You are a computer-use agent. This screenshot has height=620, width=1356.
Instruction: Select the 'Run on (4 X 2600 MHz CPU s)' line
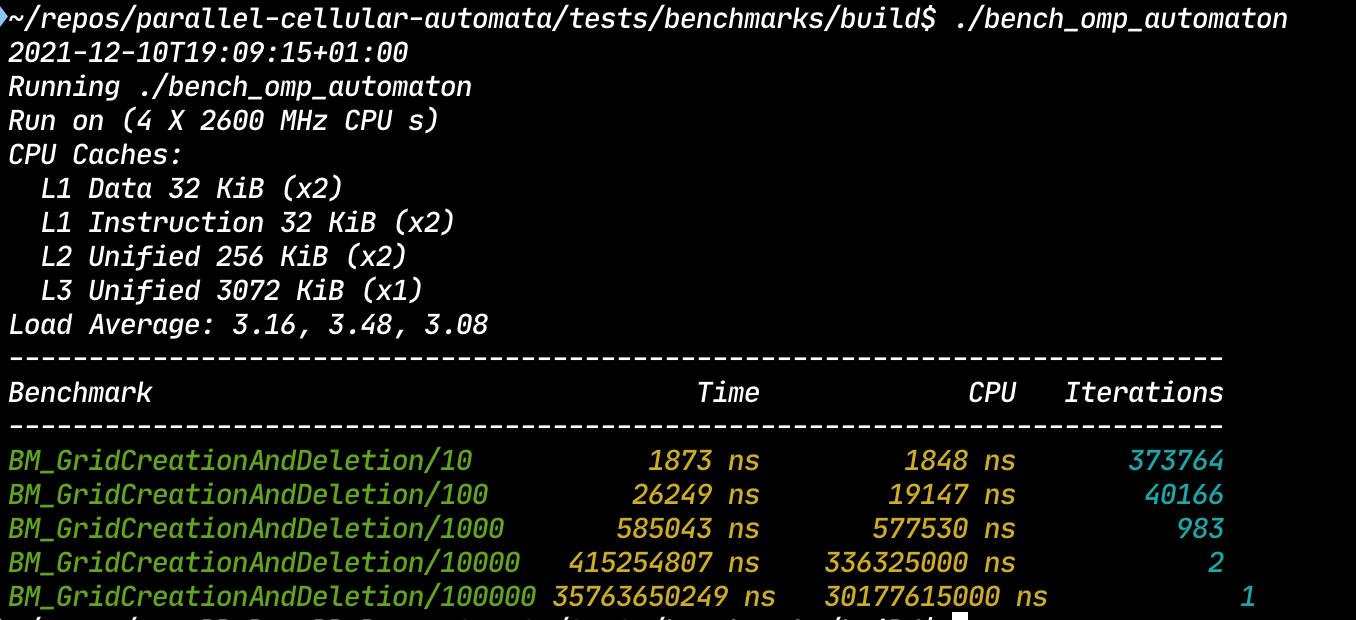224,121
